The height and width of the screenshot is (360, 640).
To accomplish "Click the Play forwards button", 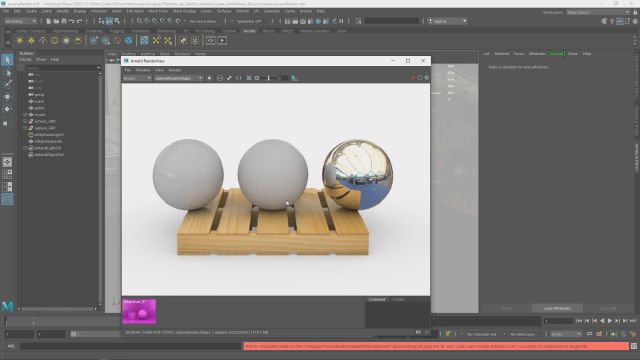I will (609, 321).
